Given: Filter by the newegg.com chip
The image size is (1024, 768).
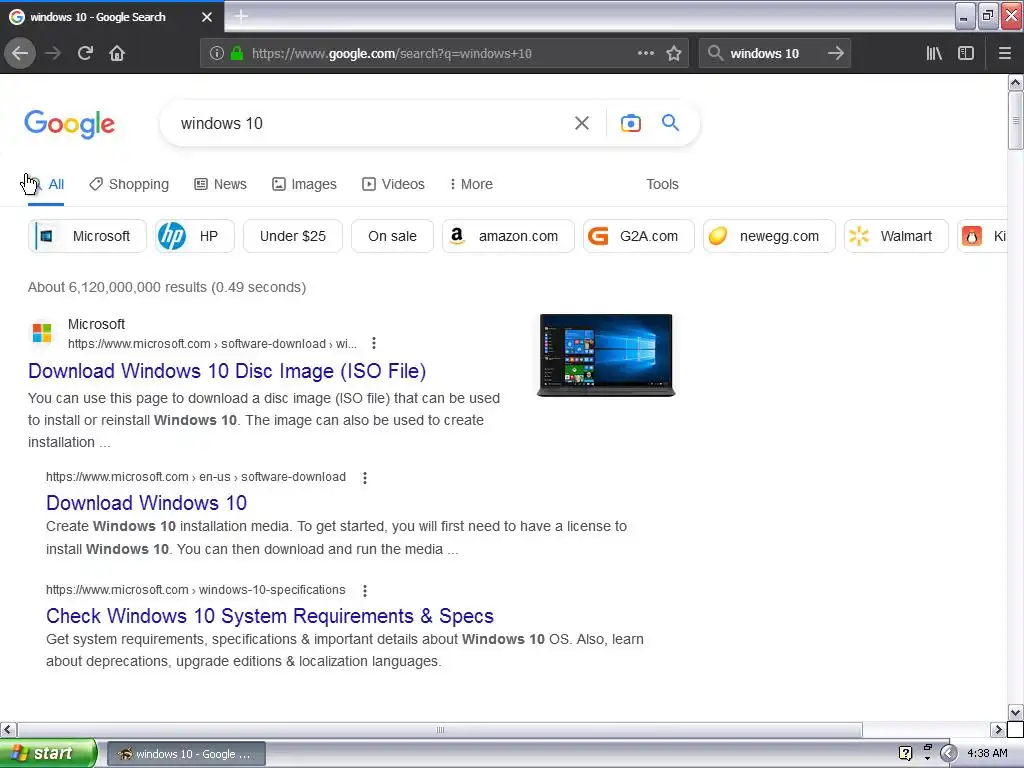Looking at the screenshot, I should click(x=769, y=236).
